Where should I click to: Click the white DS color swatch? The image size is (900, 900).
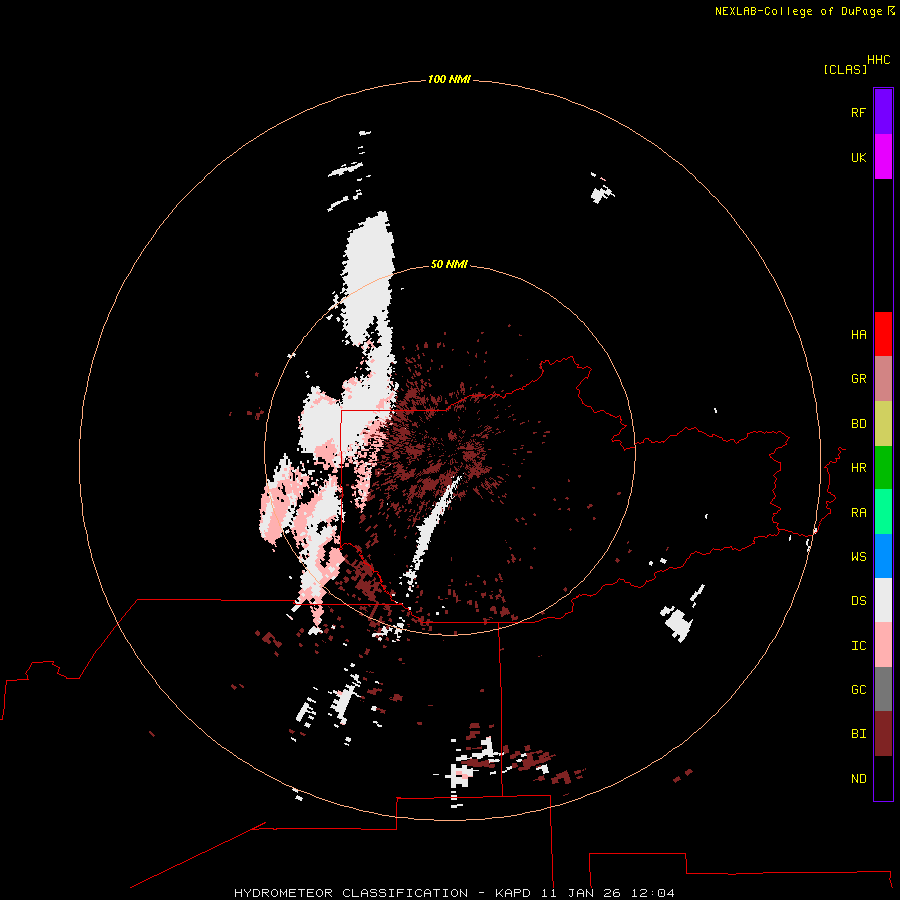883,600
